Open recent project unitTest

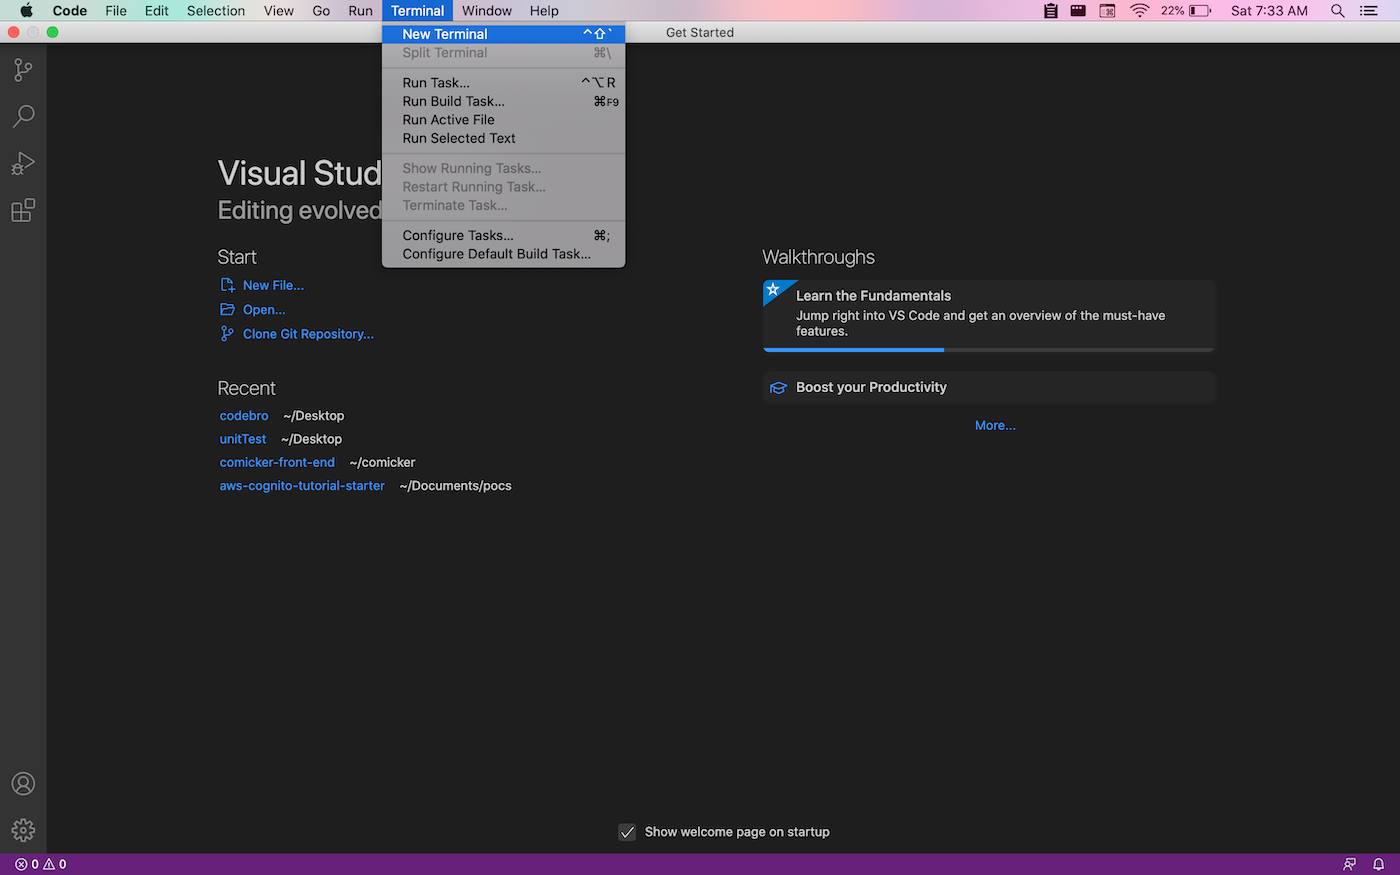point(243,439)
